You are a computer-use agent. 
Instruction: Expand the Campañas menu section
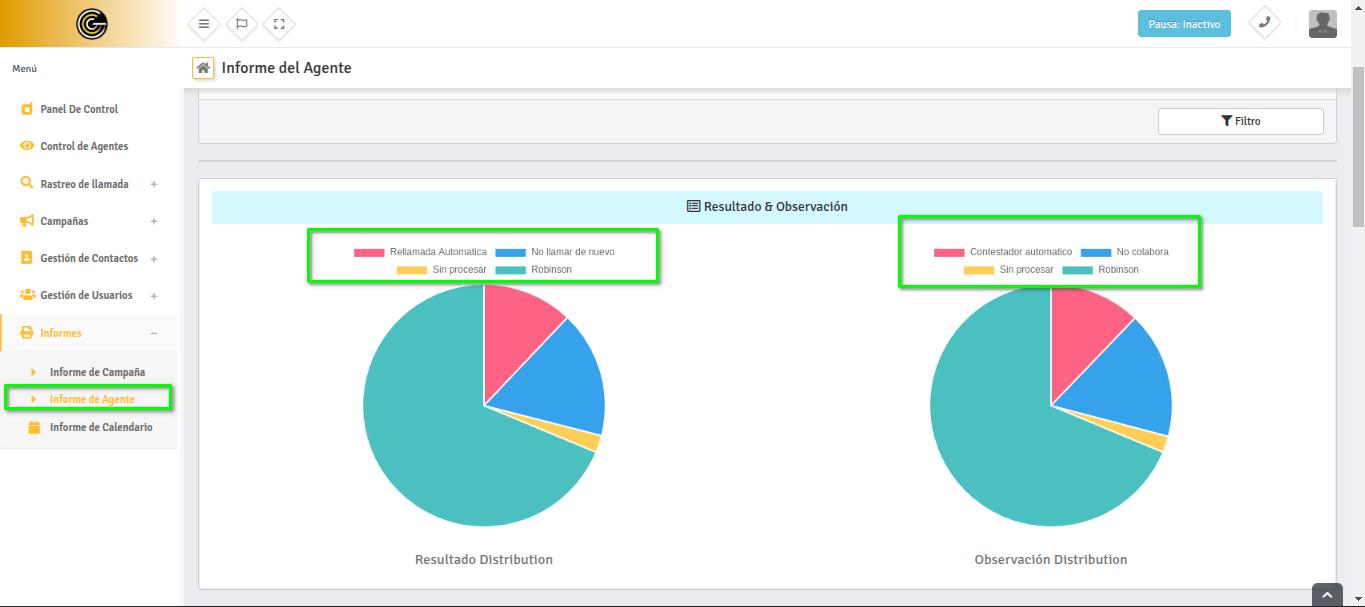pyautogui.click(x=153, y=221)
